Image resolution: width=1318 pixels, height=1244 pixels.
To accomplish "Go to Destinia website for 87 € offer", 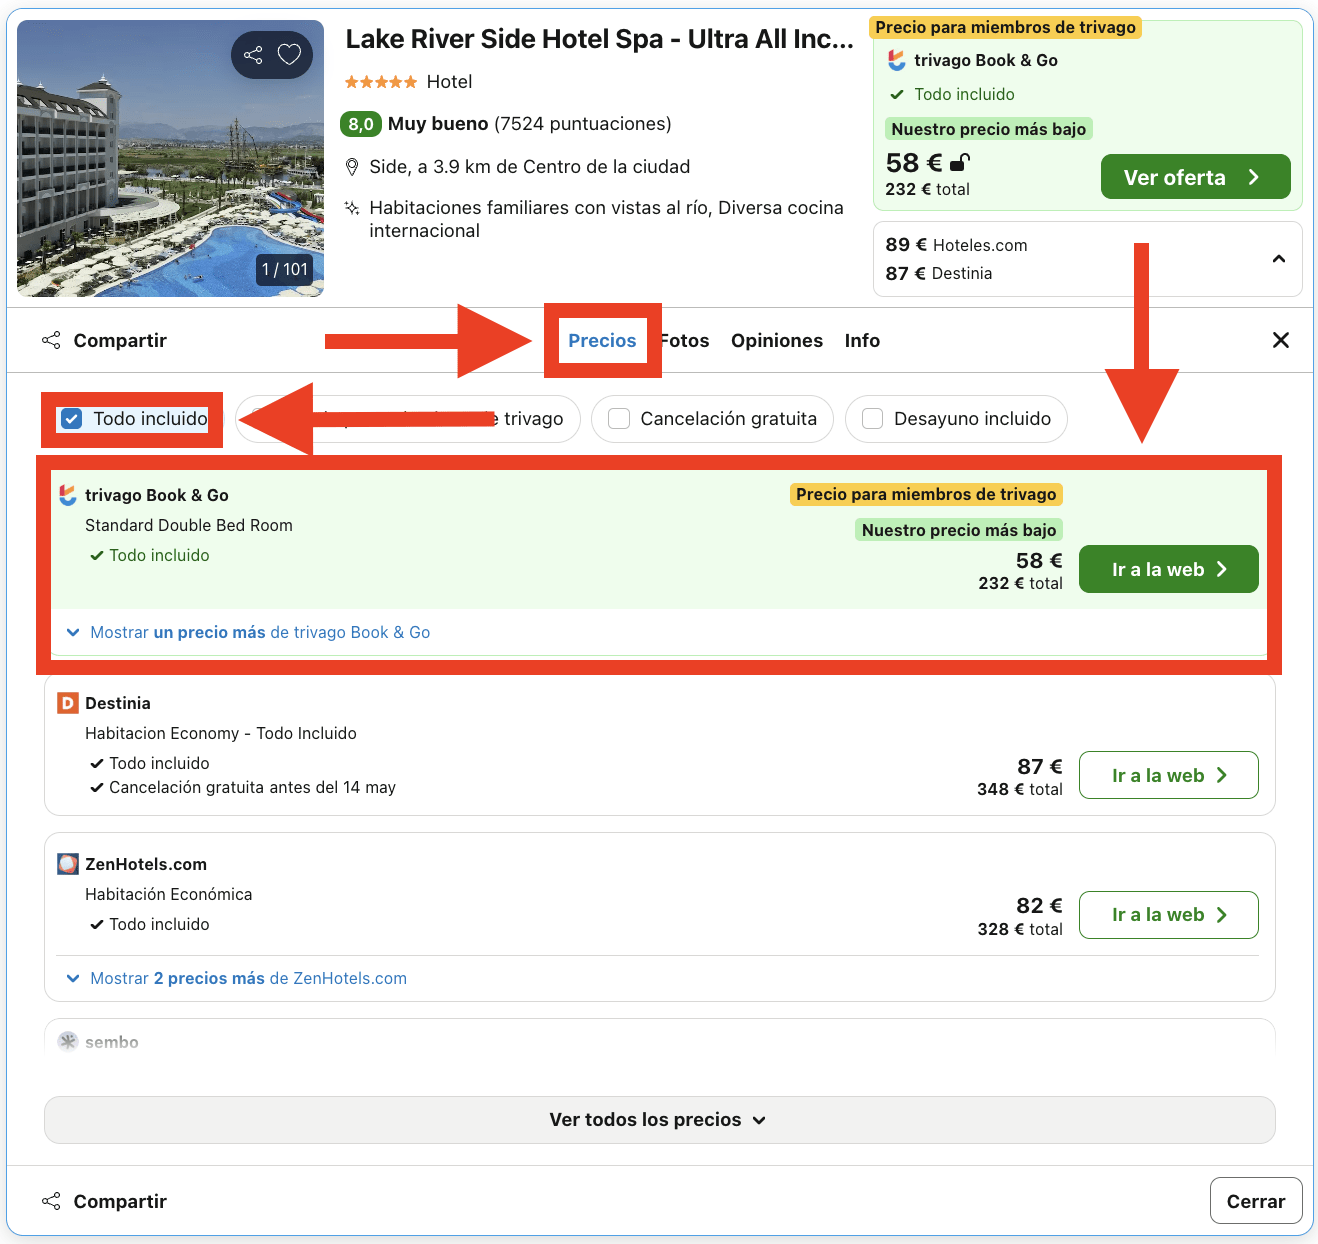I will click(1168, 775).
